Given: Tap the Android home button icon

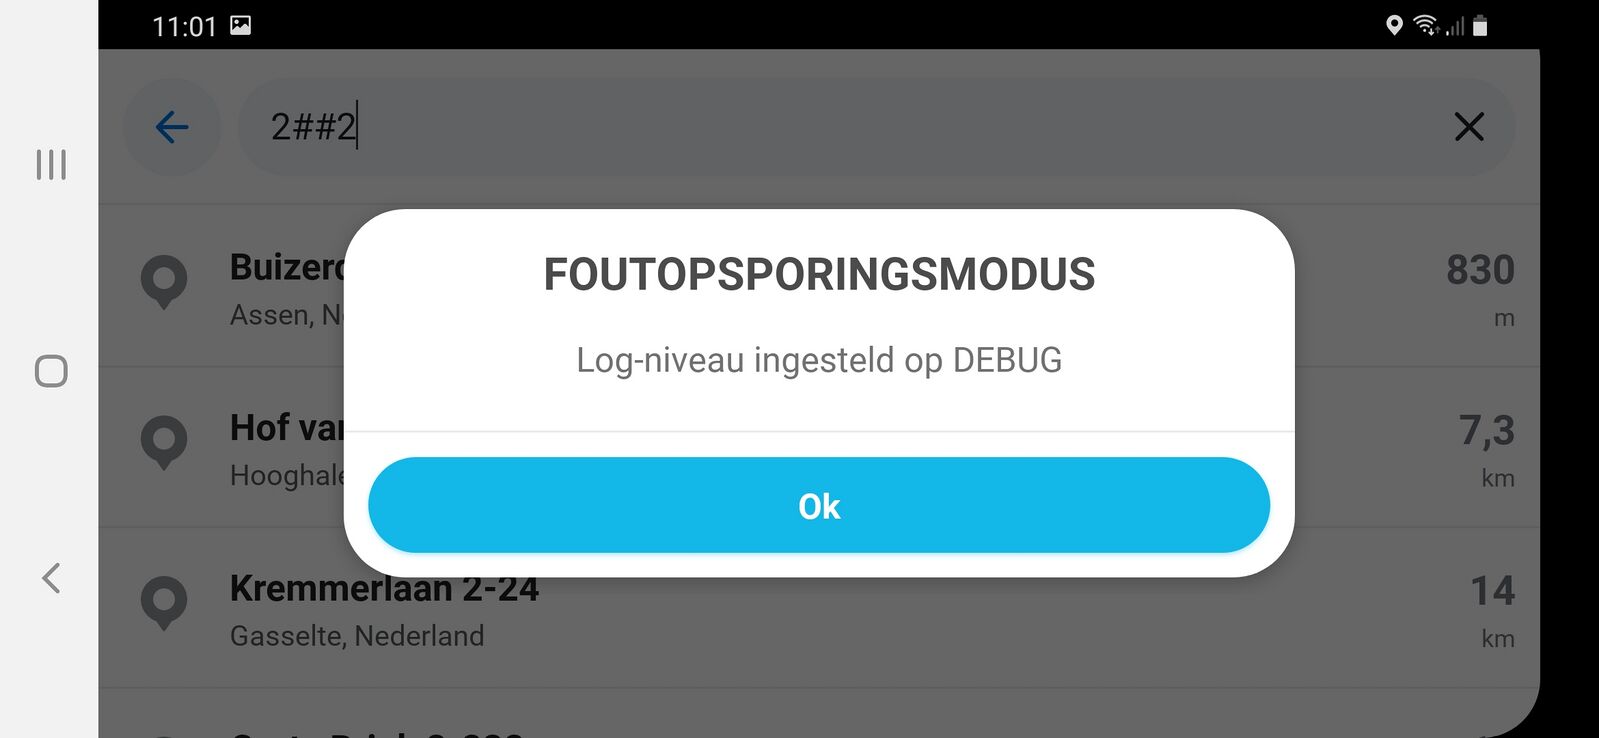Looking at the screenshot, I should (x=51, y=371).
